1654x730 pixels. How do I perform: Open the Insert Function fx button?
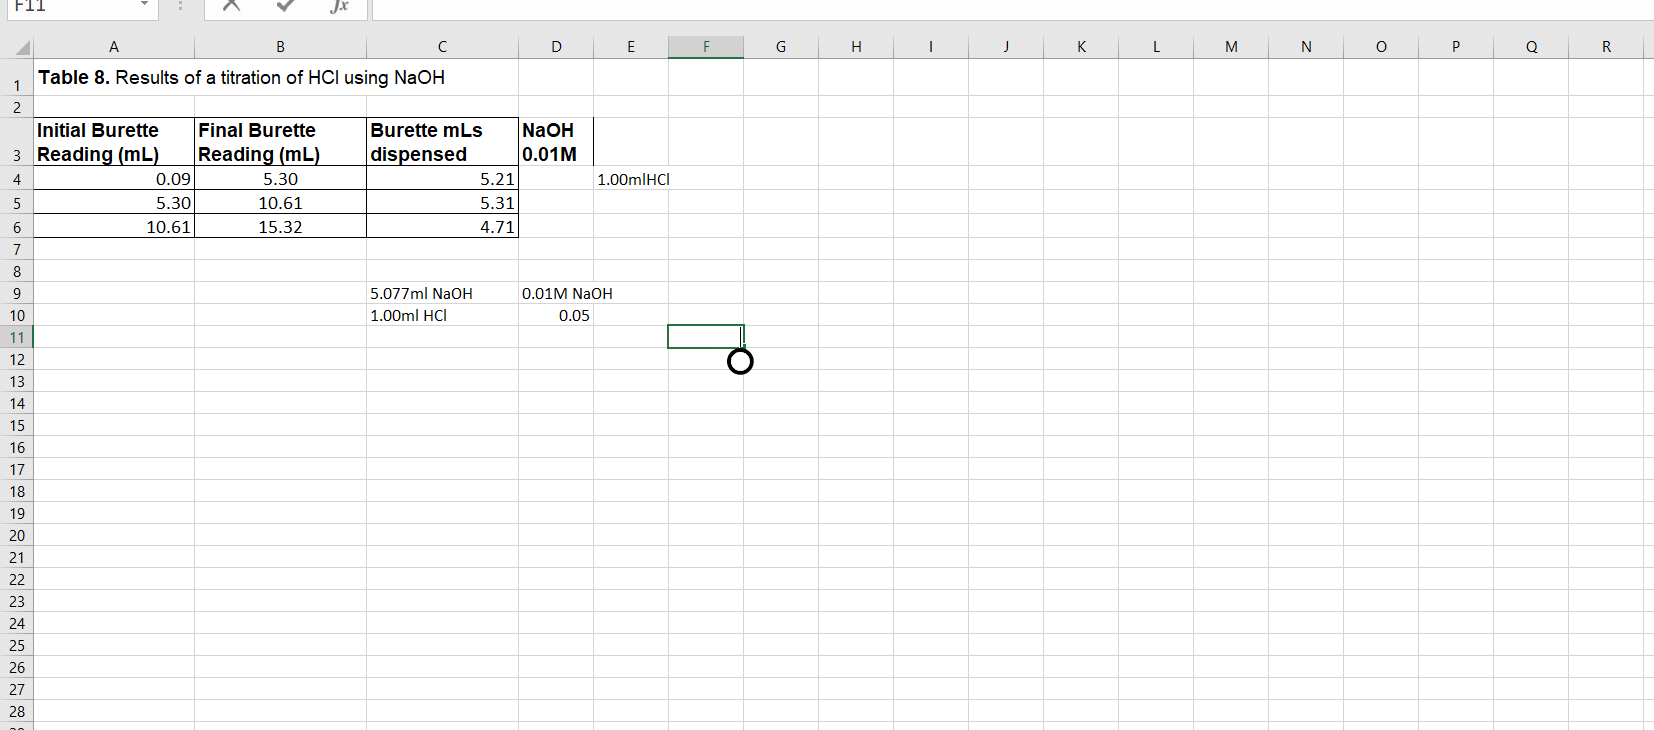340,5
